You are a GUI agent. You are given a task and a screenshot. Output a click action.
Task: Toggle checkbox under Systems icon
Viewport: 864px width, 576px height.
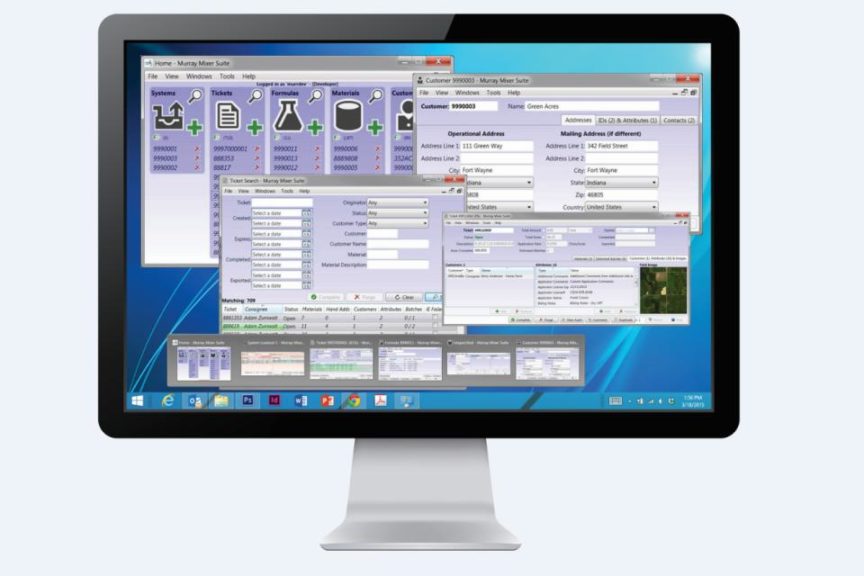[157, 138]
